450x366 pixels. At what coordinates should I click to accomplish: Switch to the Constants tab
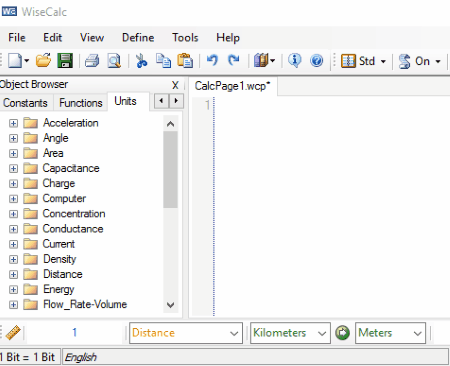tap(25, 103)
